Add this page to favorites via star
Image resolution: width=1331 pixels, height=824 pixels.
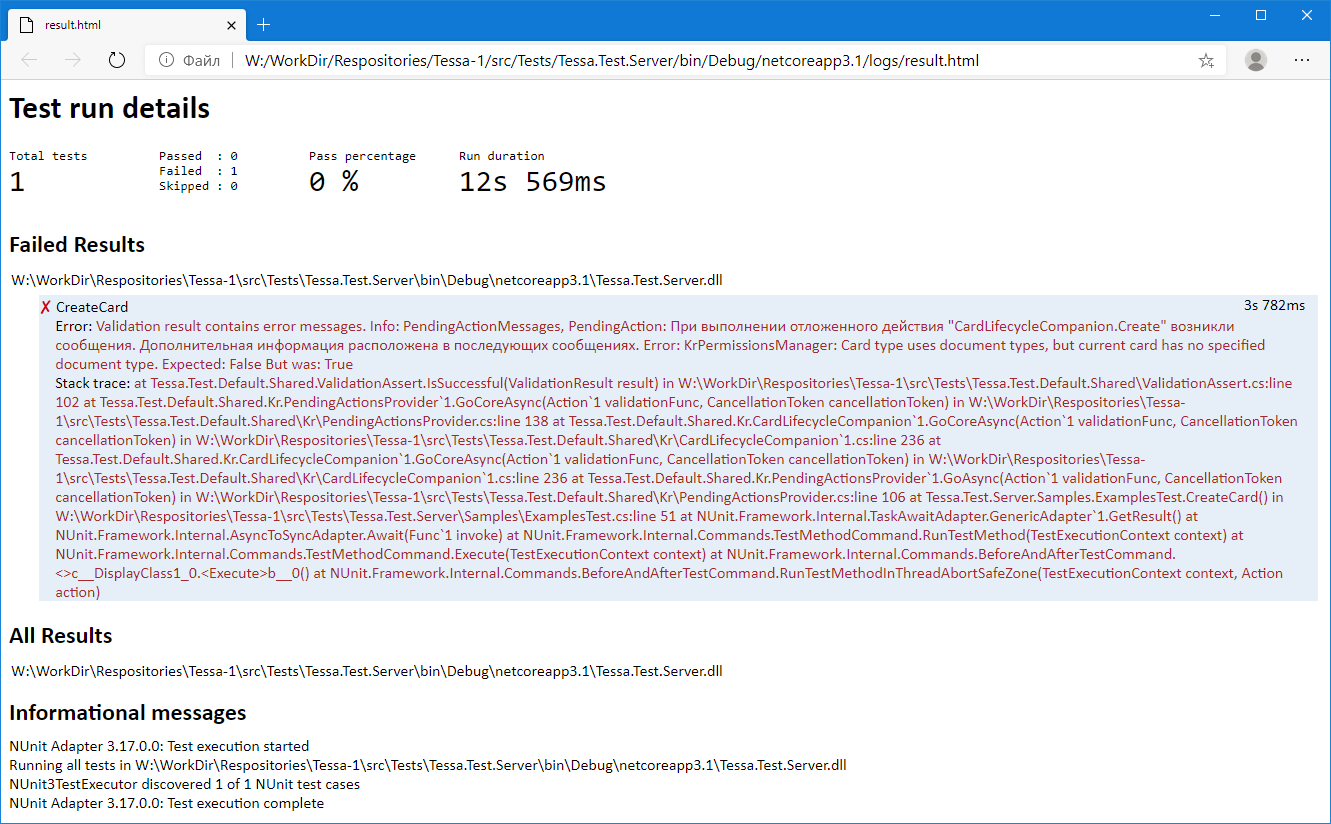pyautogui.click(x=1206, y=60)
